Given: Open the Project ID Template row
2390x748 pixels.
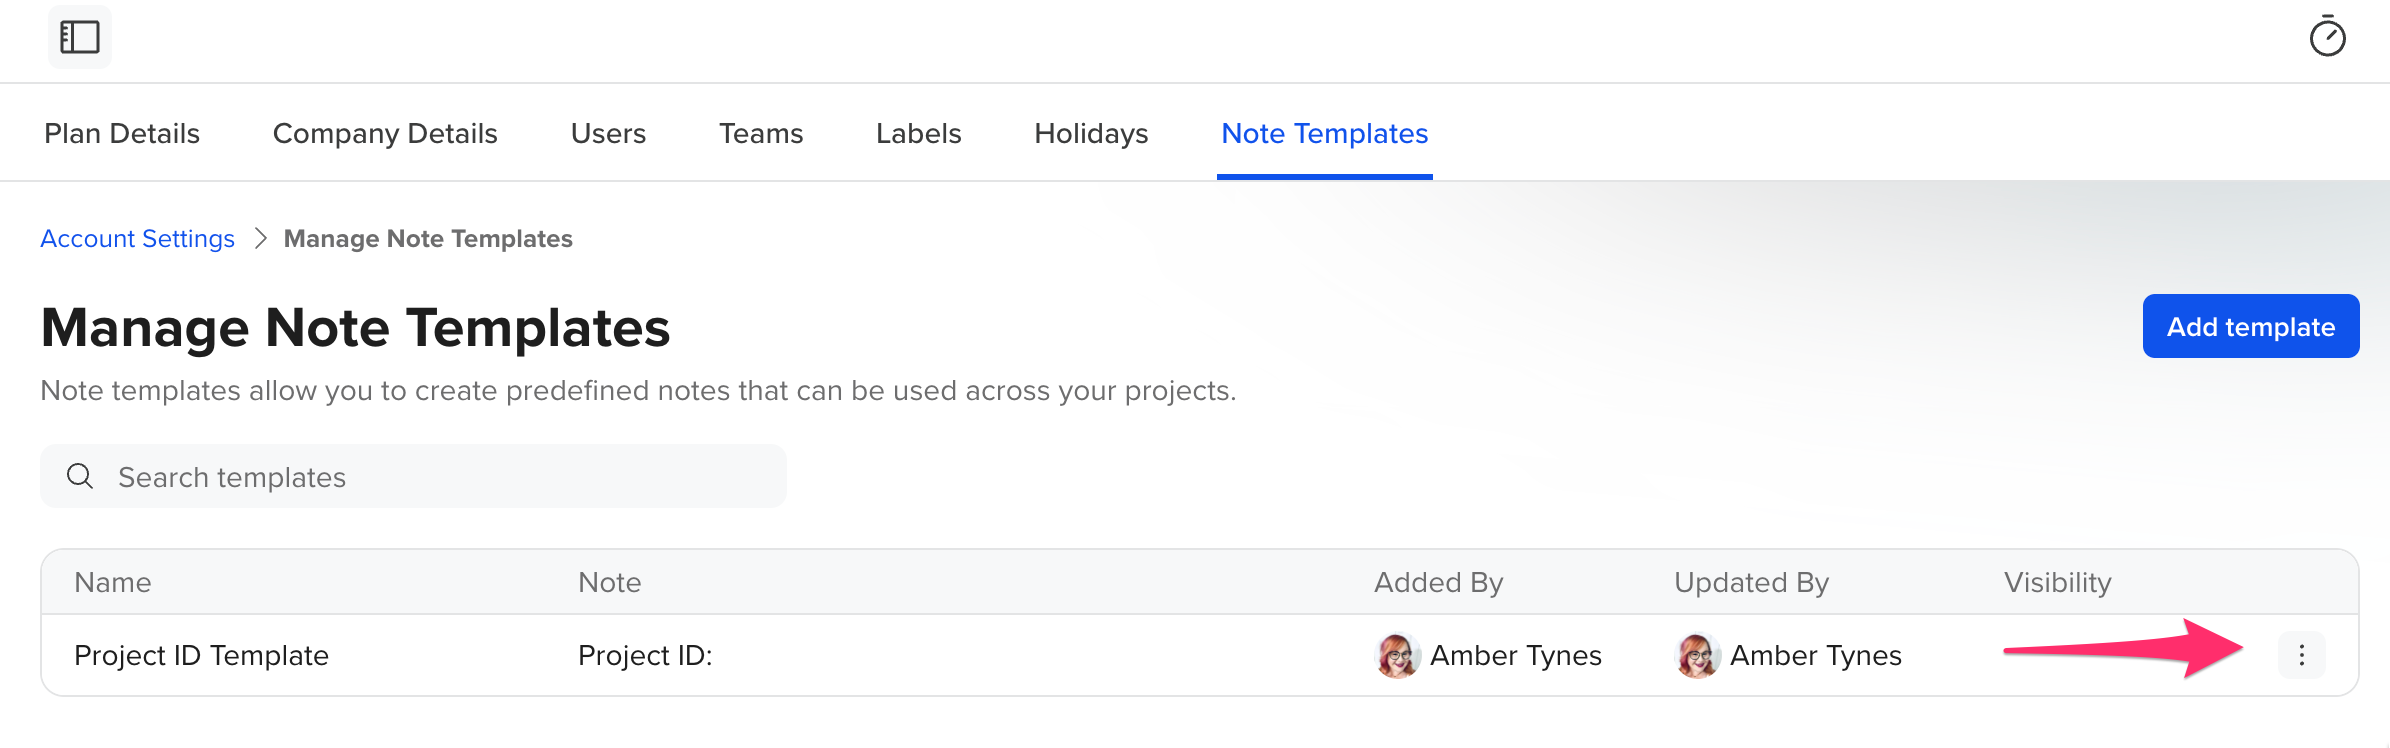Looking at the screenshot, I should (x=1200, y=655).
